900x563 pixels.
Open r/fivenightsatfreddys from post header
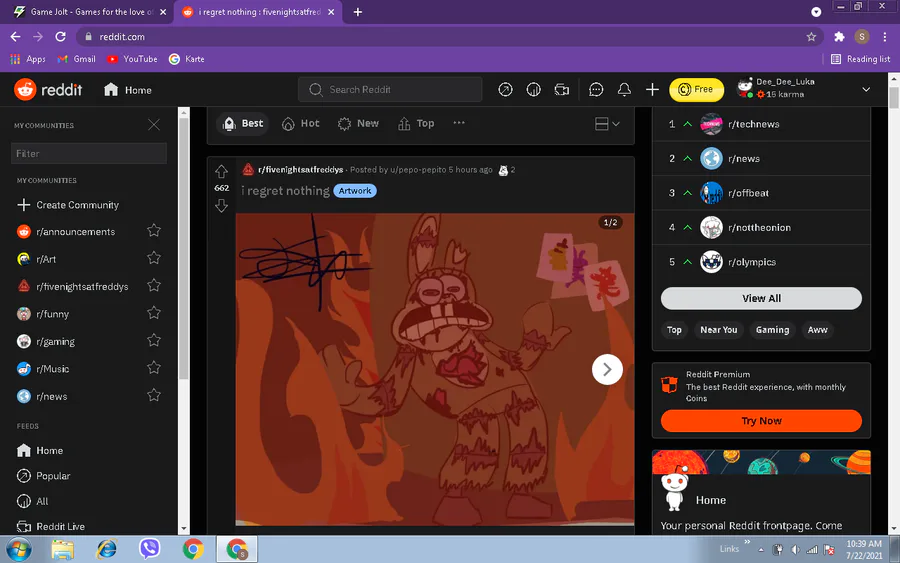click(301, 170)
